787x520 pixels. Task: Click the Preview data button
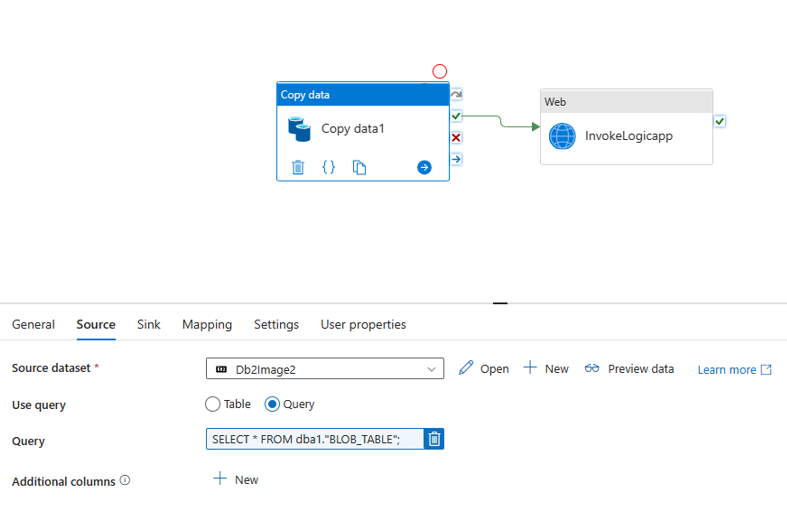tap(629, 369)
